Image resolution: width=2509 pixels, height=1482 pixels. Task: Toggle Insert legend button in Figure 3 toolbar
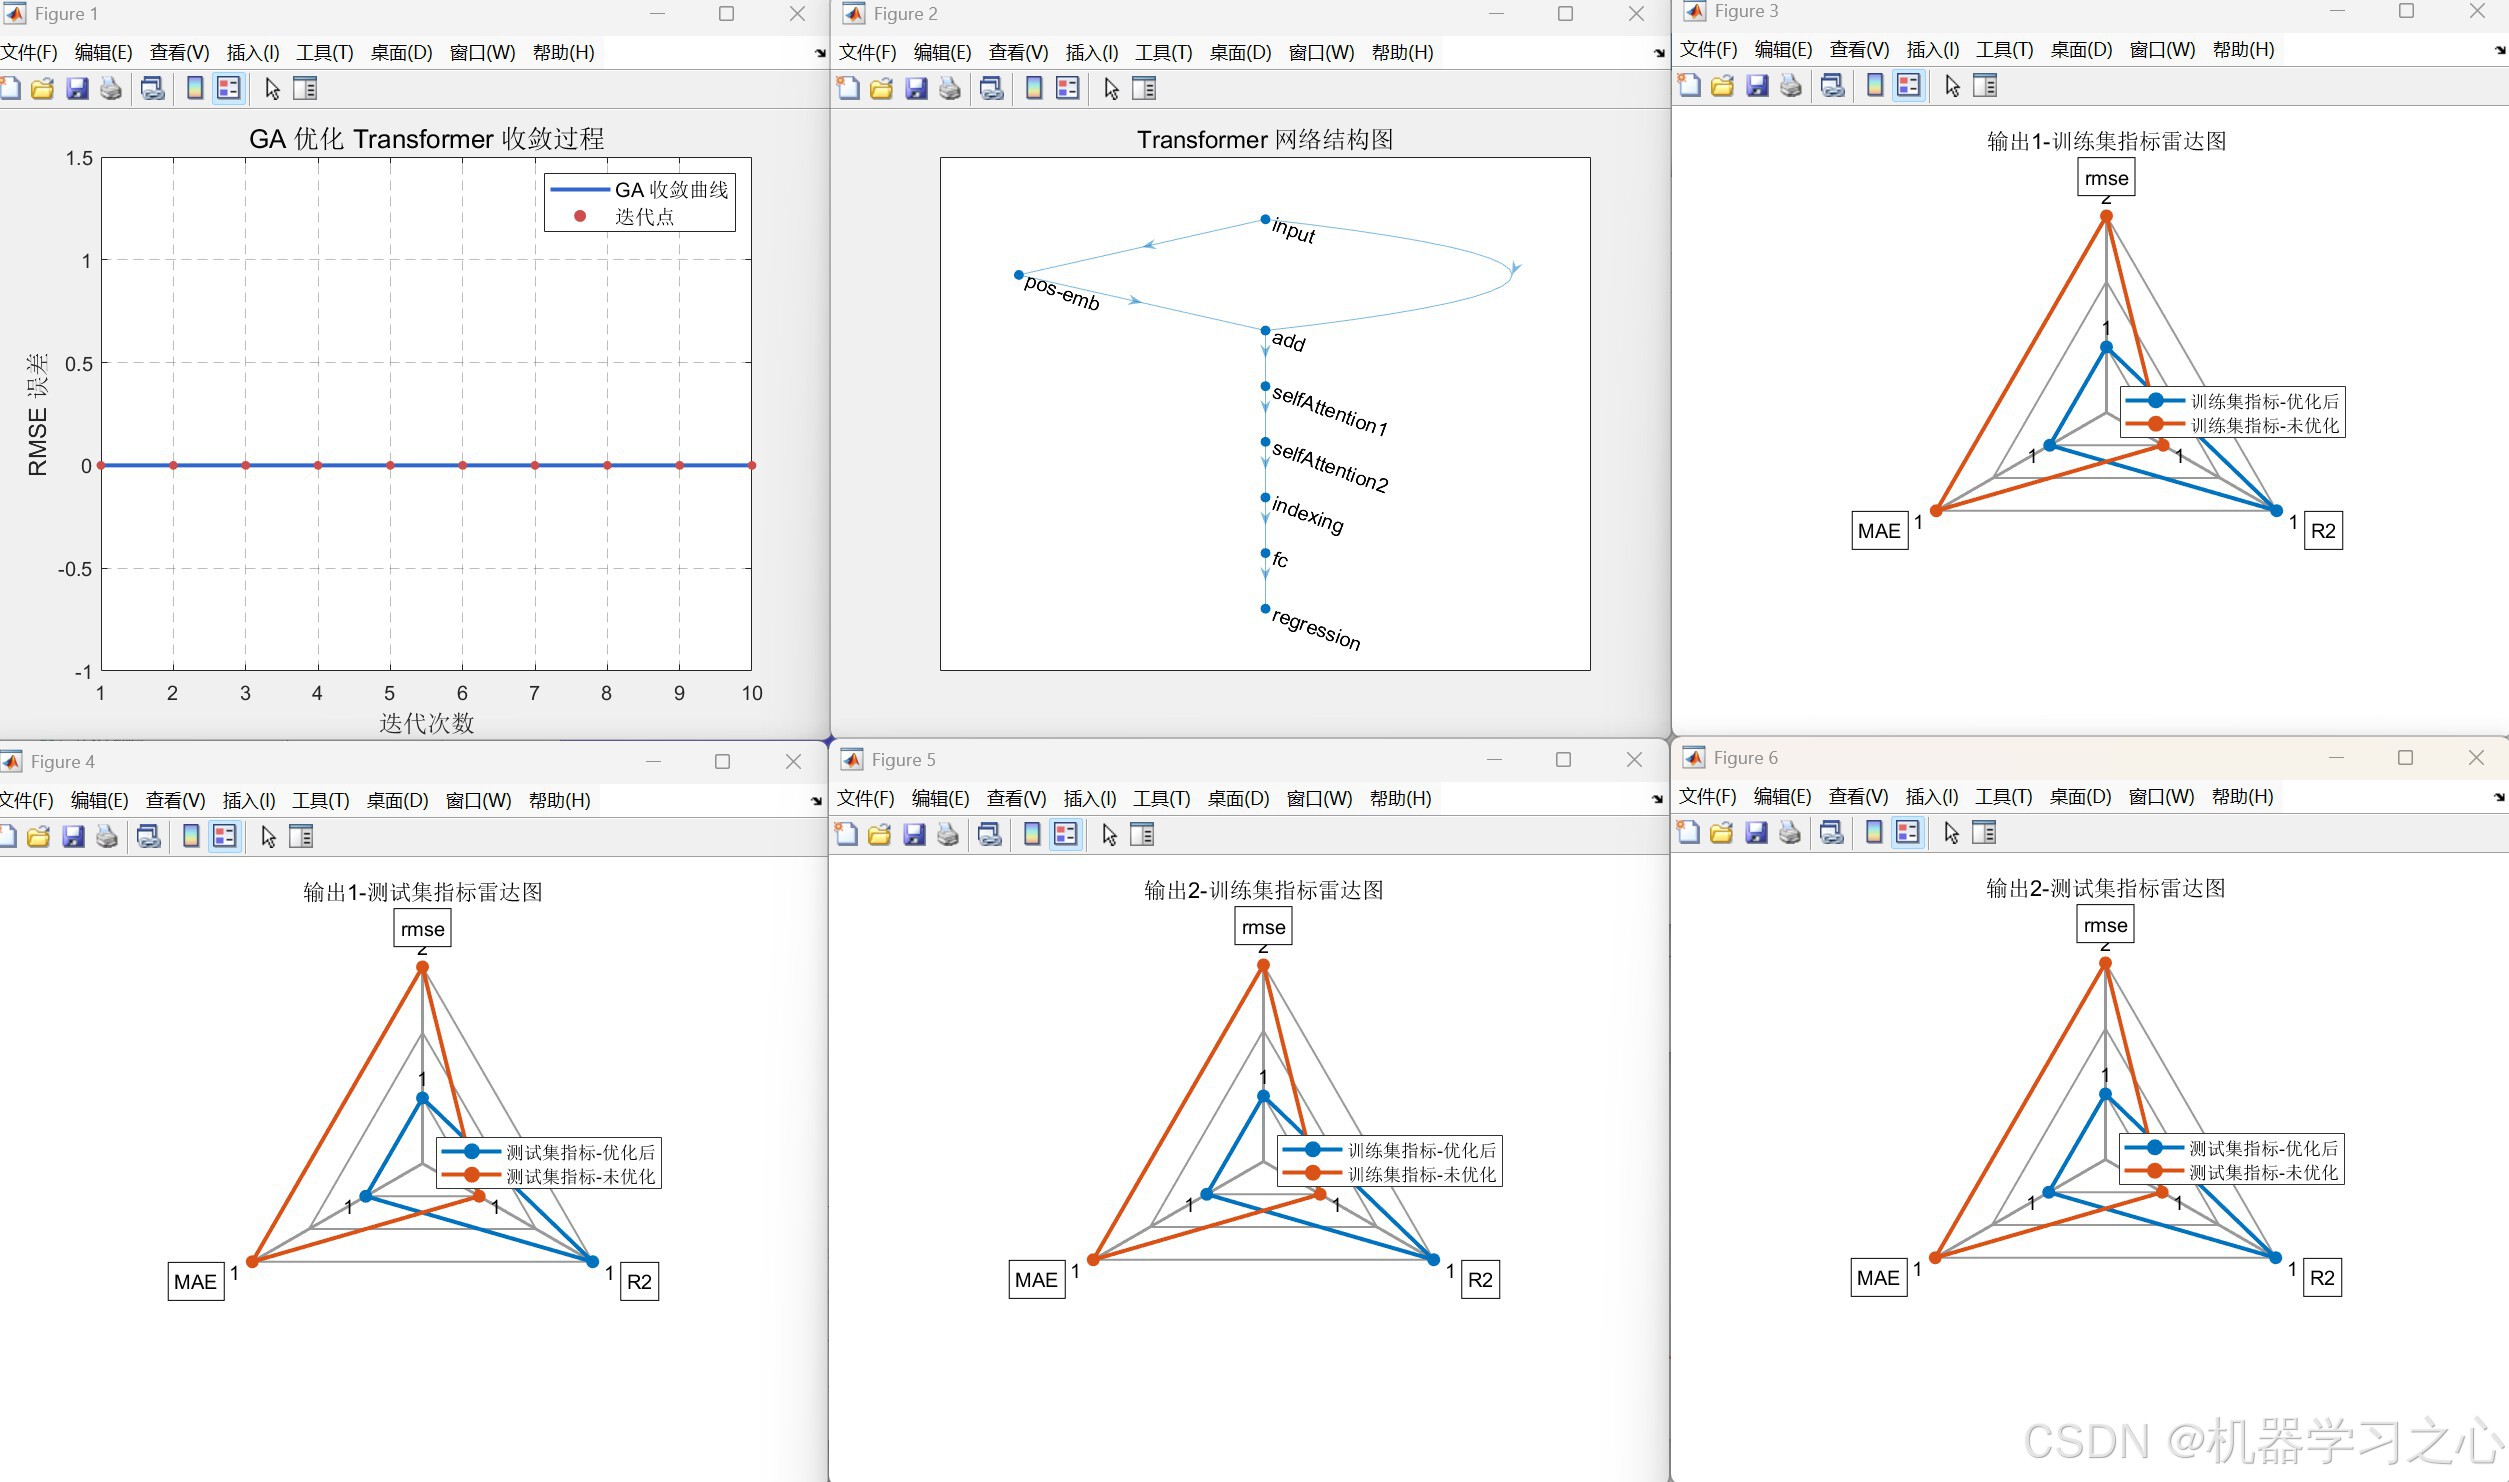(x=1909, y=86)
